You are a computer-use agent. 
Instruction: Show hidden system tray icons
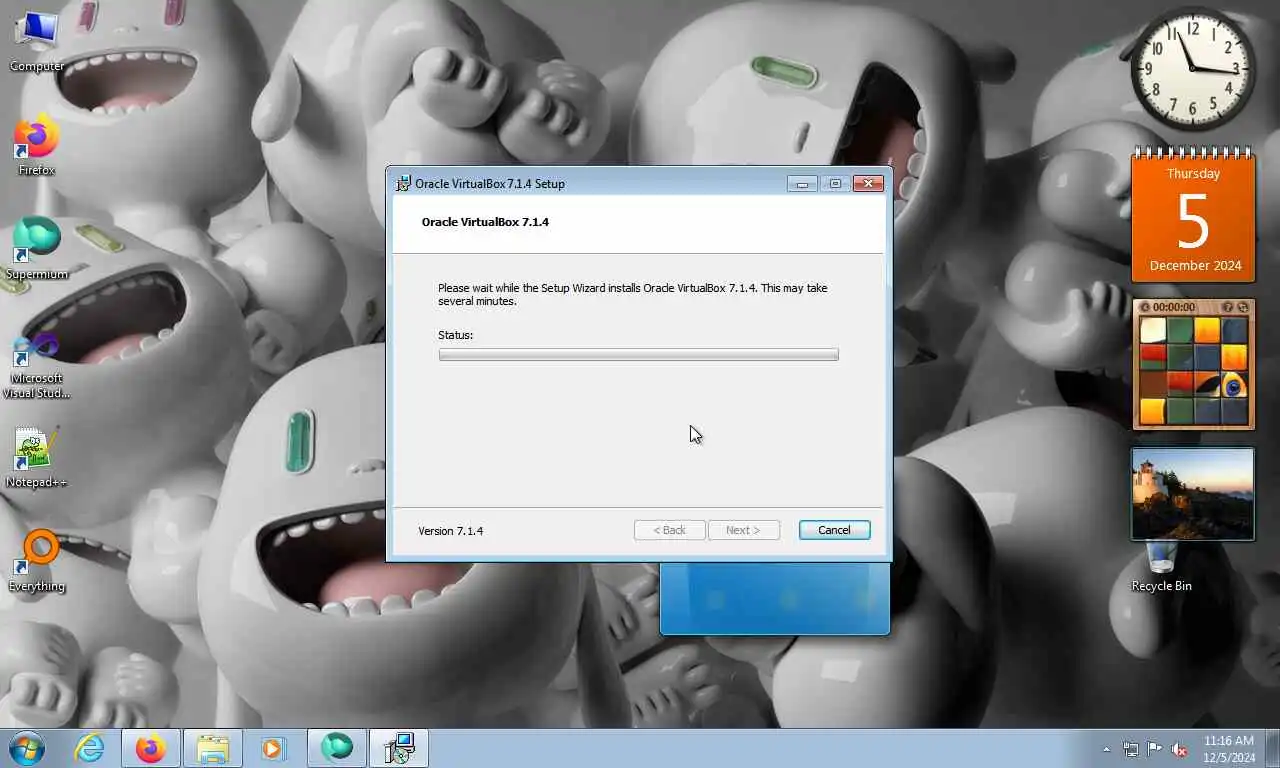(x=1106, y=749)
